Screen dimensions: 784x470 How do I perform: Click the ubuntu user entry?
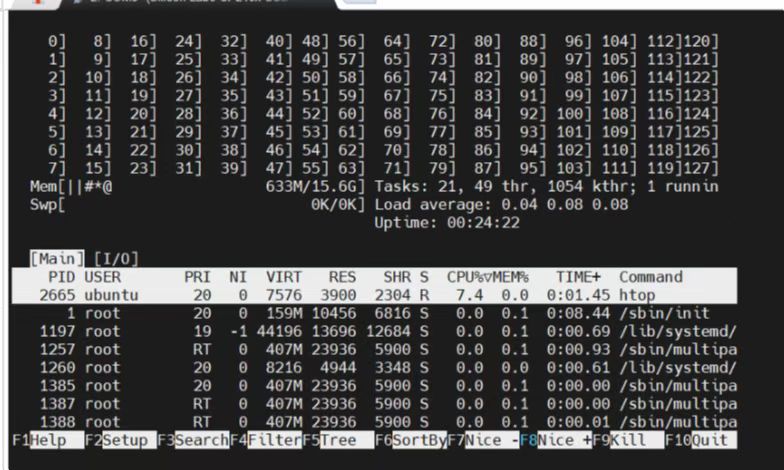pos(112,295)
